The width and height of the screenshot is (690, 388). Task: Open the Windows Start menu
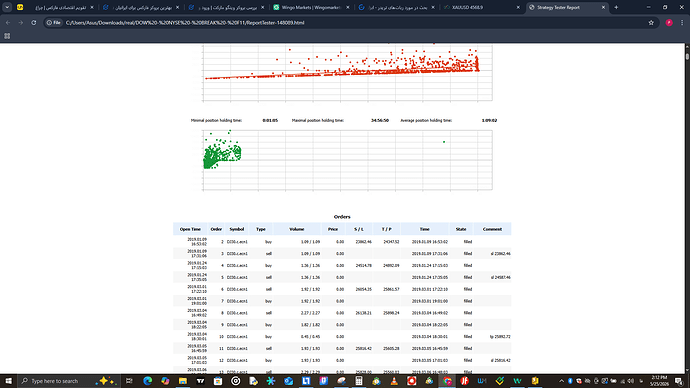pyautogui.click(x=8, y=381)
